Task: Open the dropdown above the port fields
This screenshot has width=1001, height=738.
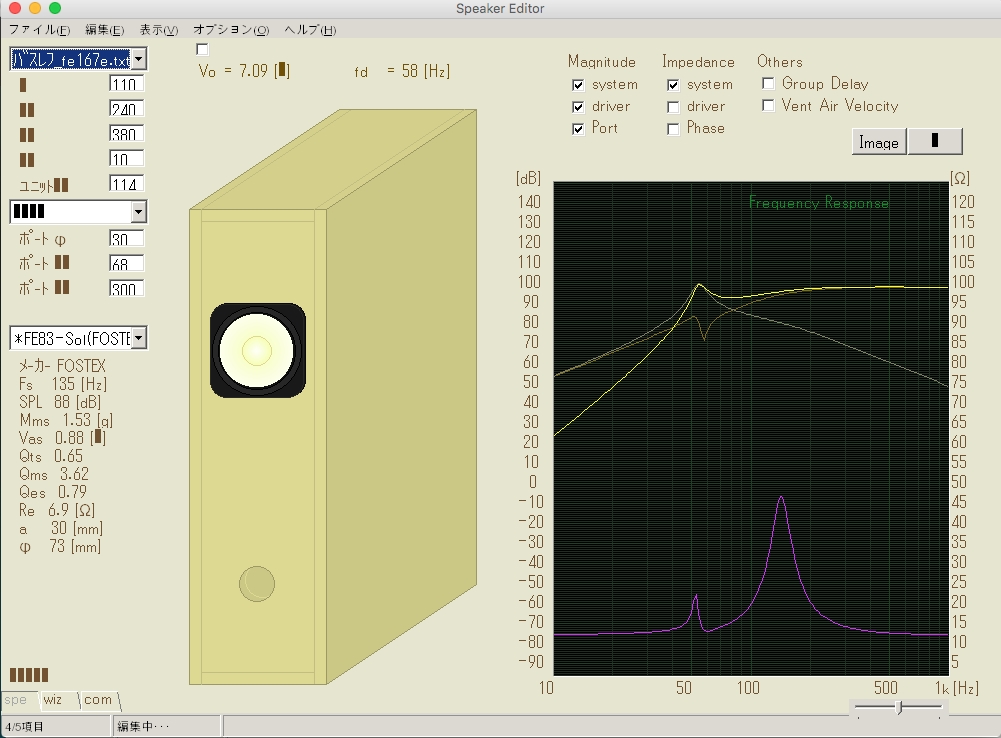Action: click(138, 212)
